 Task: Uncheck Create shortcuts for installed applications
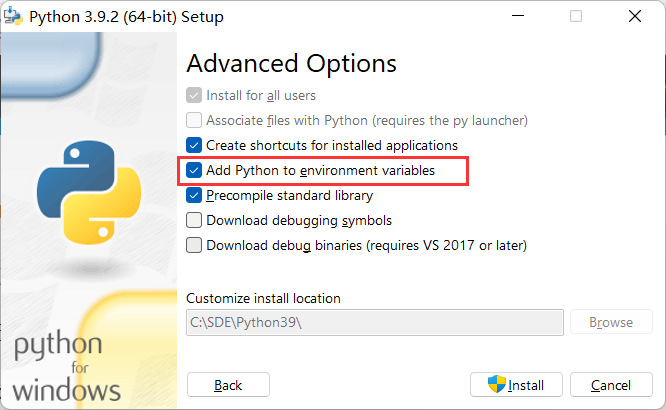pyautogui.click(x=194, y=145)
